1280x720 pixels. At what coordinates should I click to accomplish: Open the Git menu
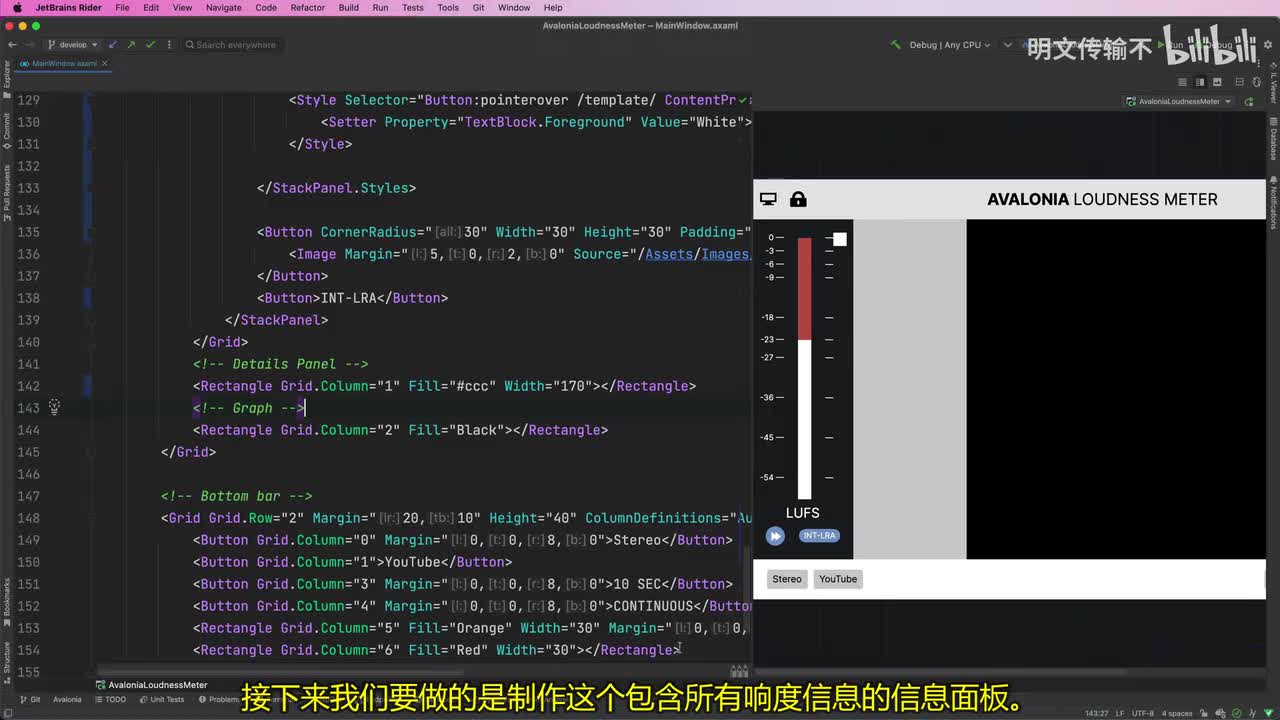click(x=479, y=8)
